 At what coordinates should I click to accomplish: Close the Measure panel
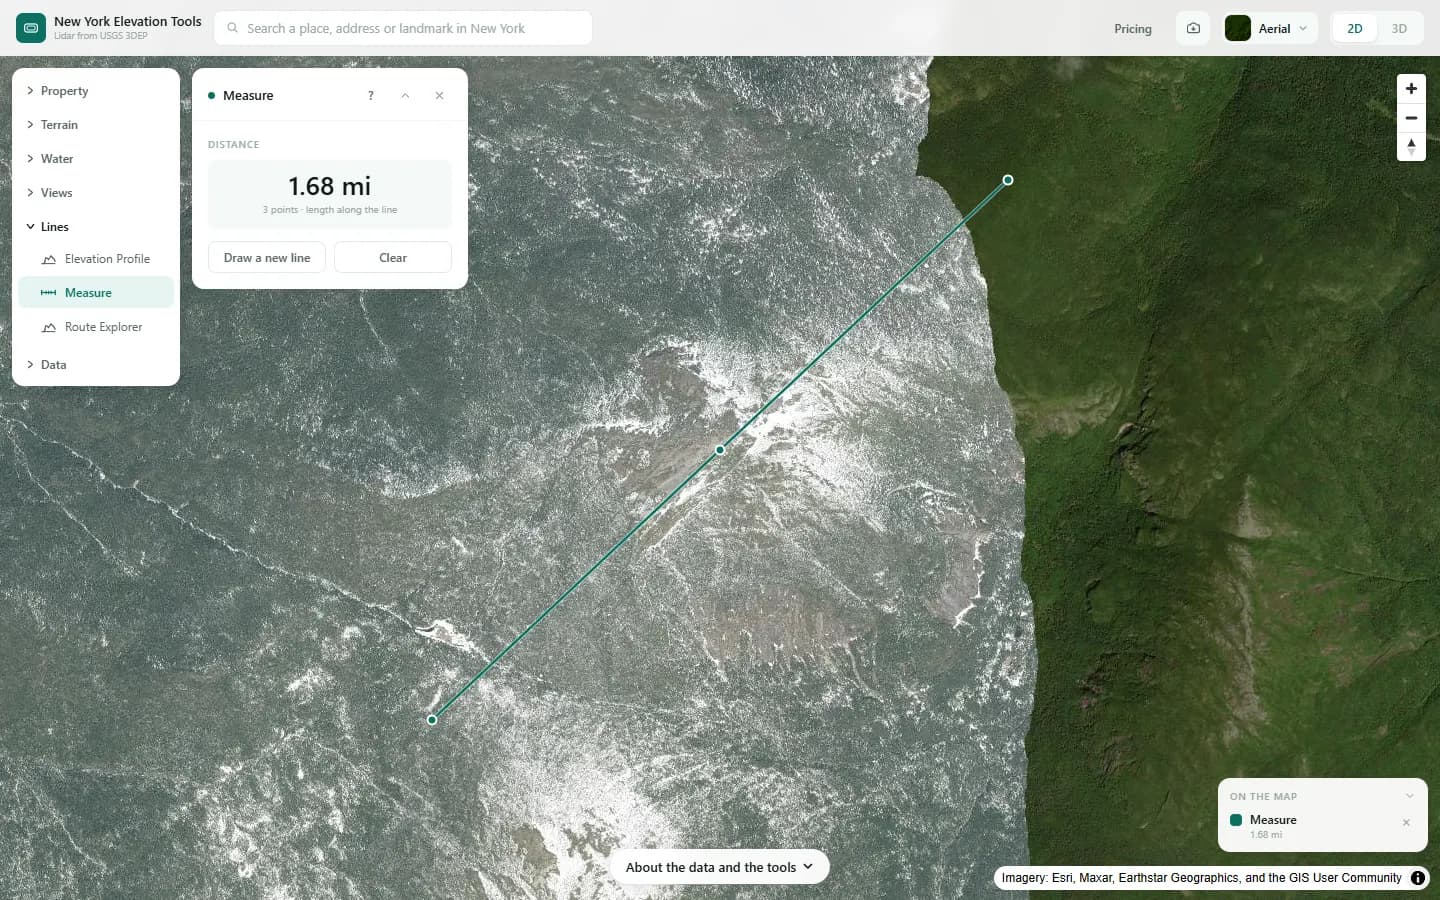coord(439,96)
